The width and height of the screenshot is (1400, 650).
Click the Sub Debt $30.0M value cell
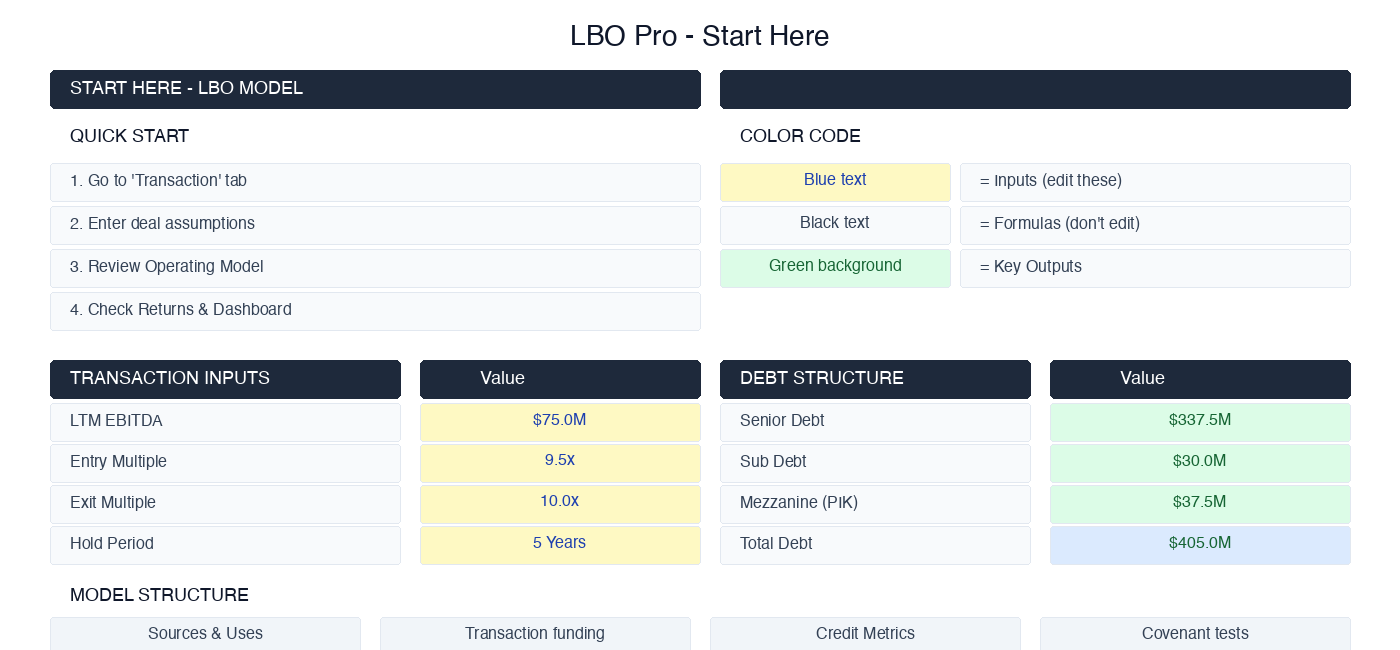coord(1200,463)
